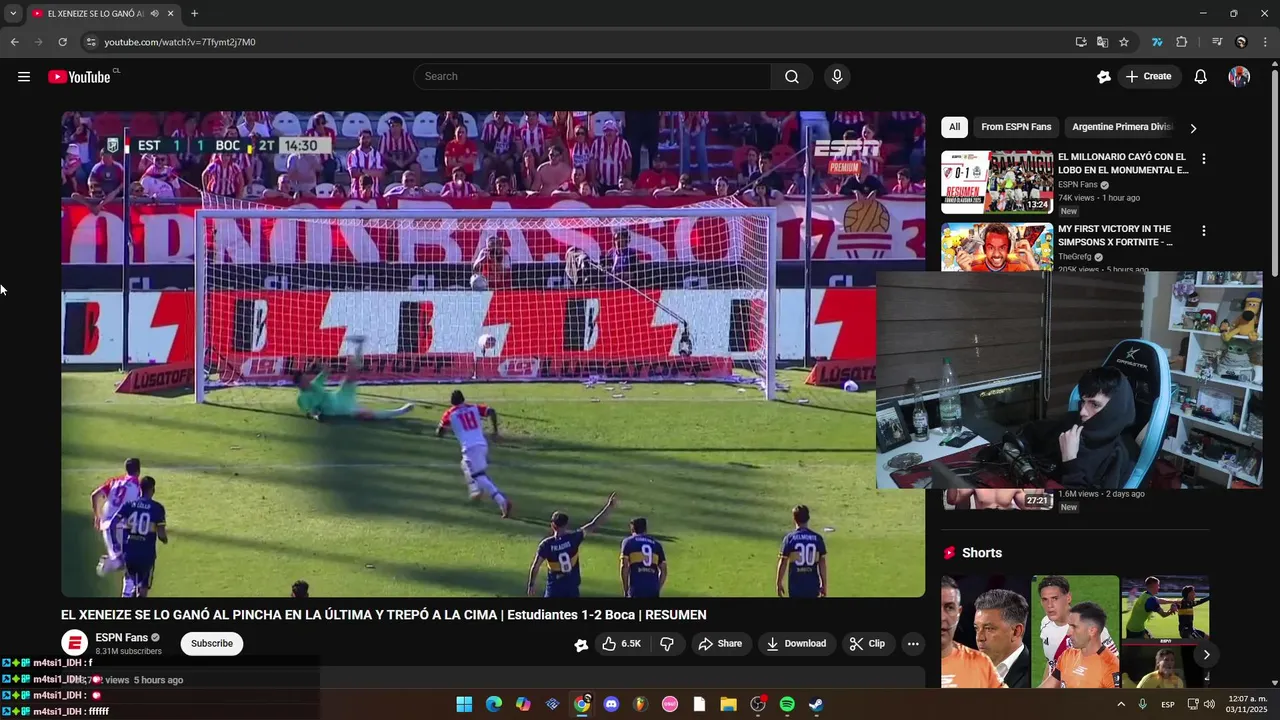Open Steam from the taskbar
This screenshot has height=720, width=1280.
816,705
